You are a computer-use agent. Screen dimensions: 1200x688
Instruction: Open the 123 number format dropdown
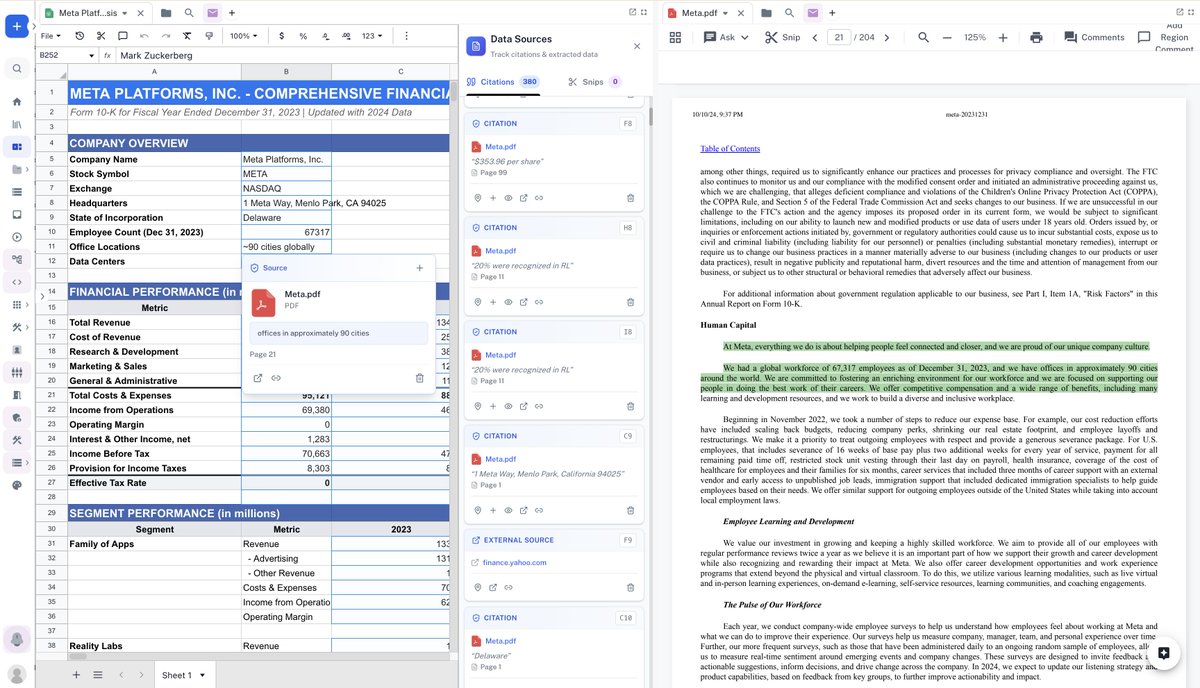click(373, 36)
